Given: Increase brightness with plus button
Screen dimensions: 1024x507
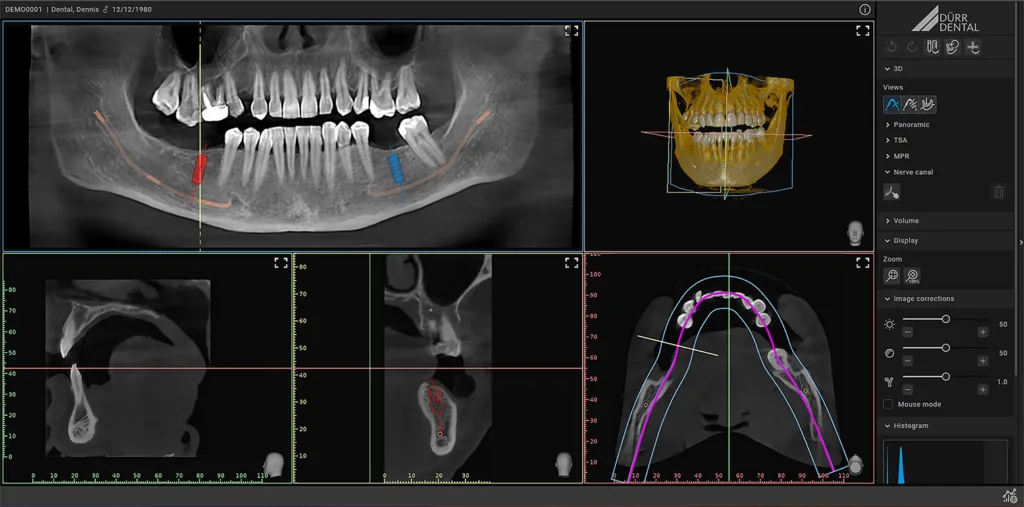Looking at the screenshot, I should click(x=982, y=333).
